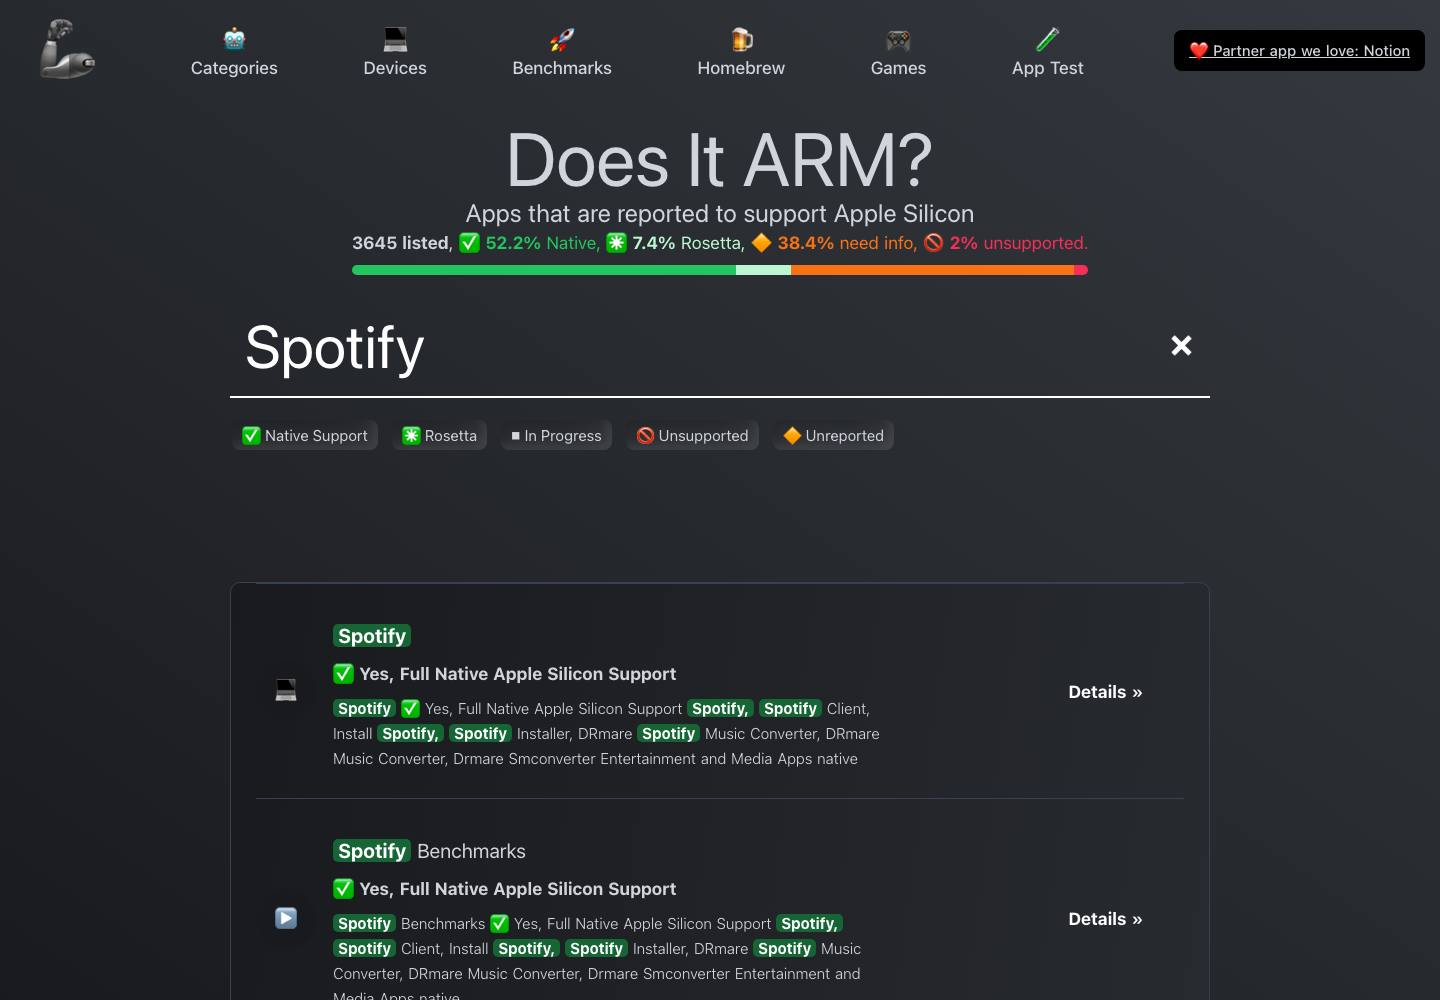Toggle the Native Support filter
Image resolution: width=1440 pixels, height=1000 pixels.
pos(305,436)
